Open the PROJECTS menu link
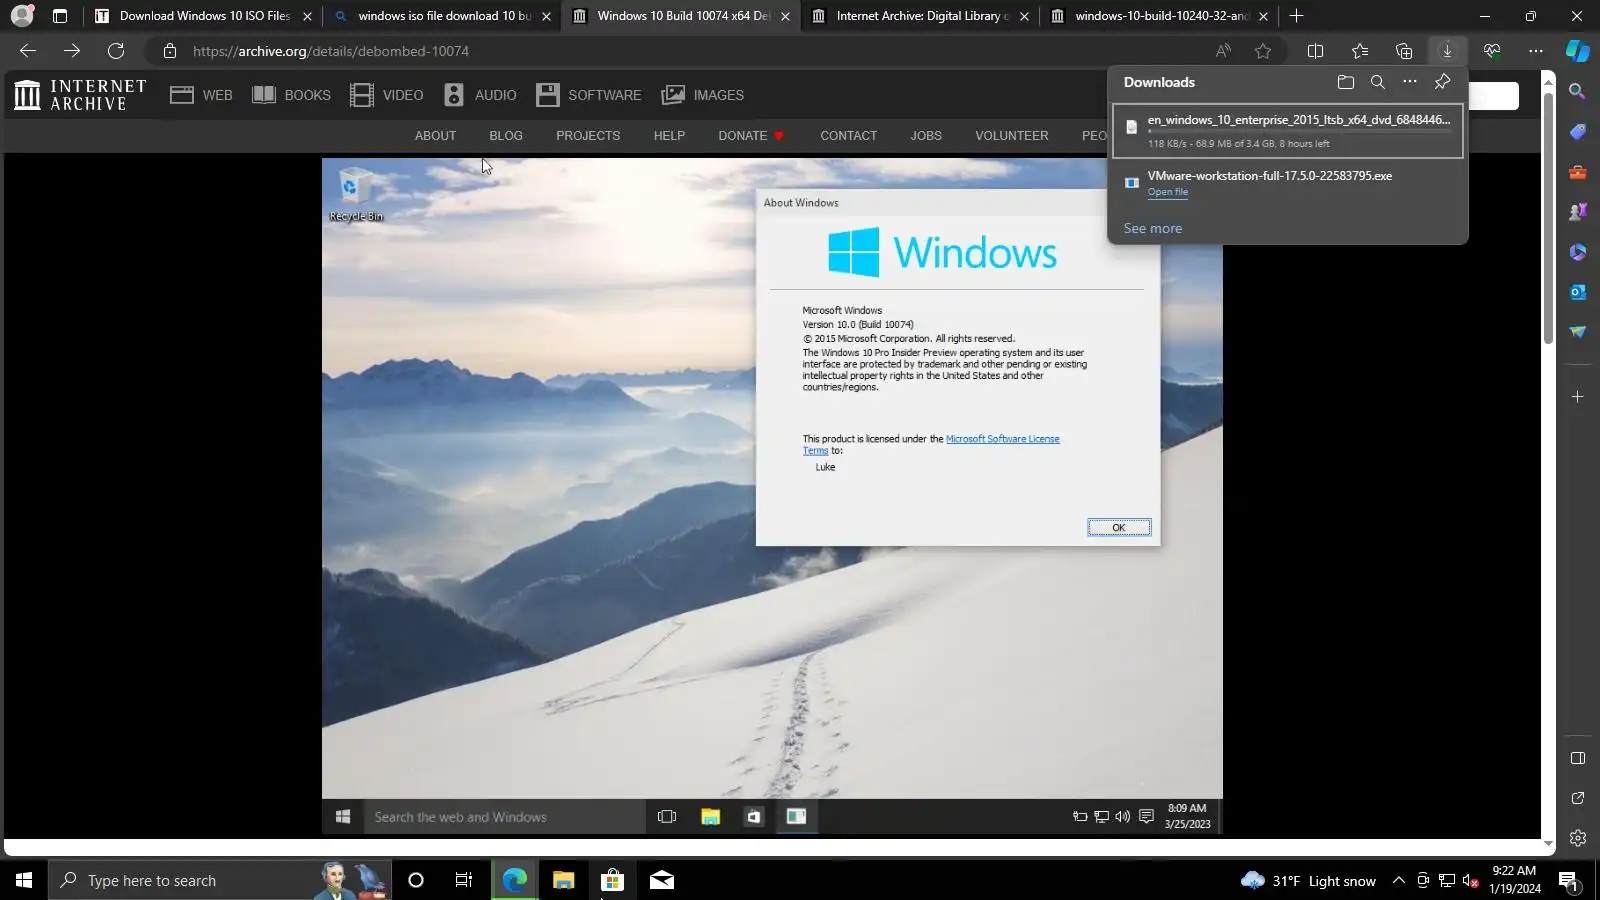This screenshot has width=1600, height=900. 588,136
